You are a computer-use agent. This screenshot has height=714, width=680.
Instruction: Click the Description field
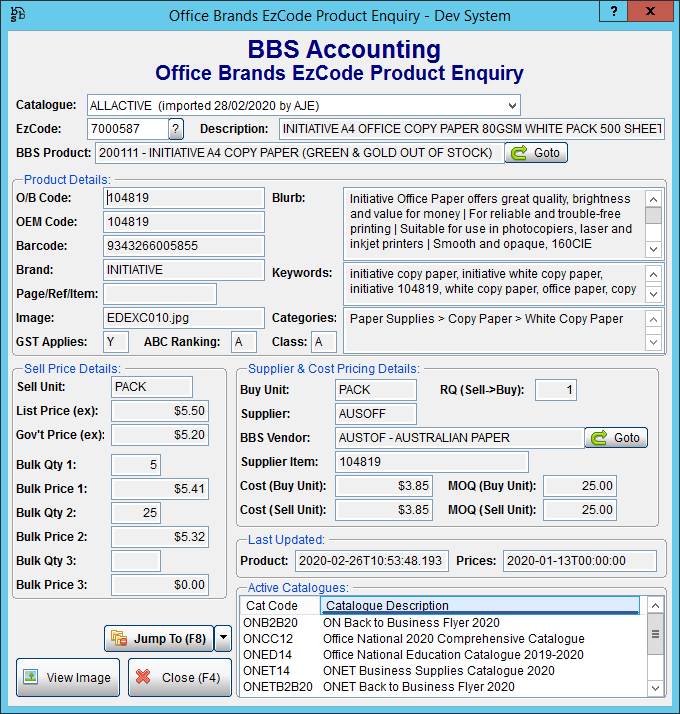click(472, 129)
